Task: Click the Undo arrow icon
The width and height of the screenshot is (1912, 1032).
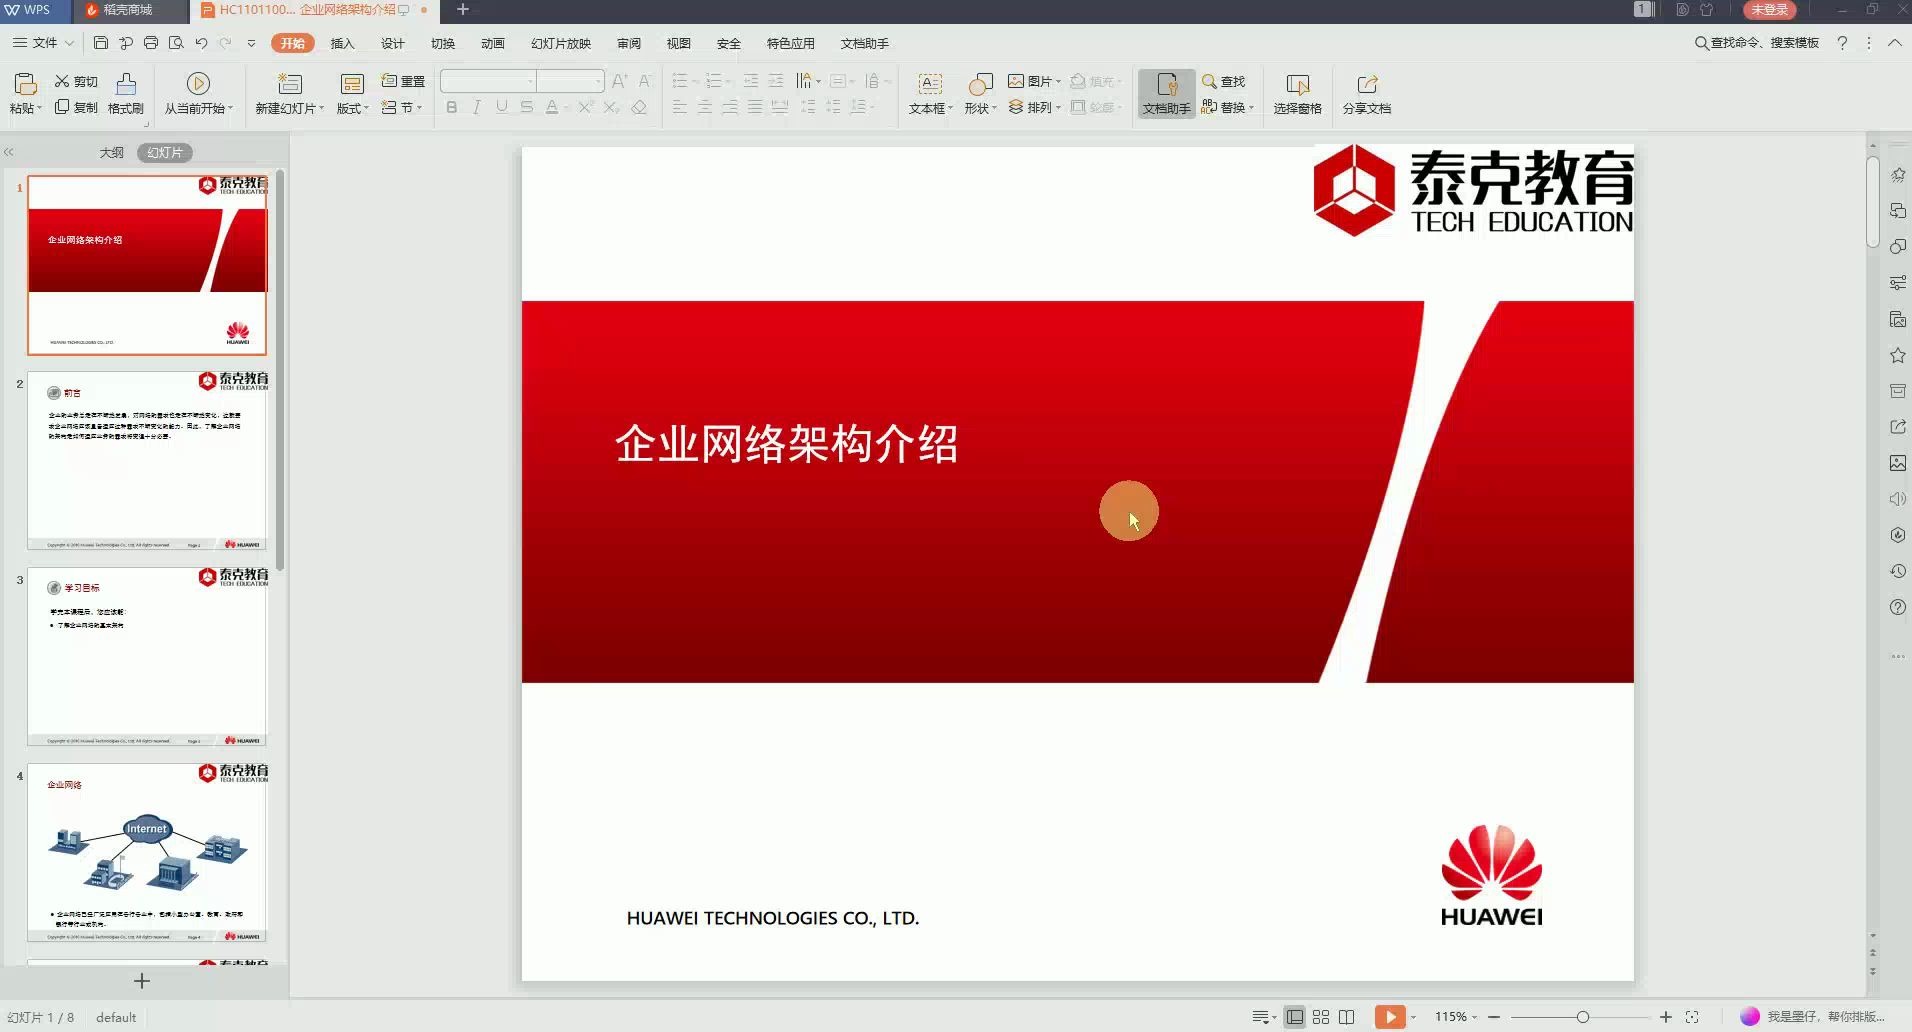Action: 201,43
